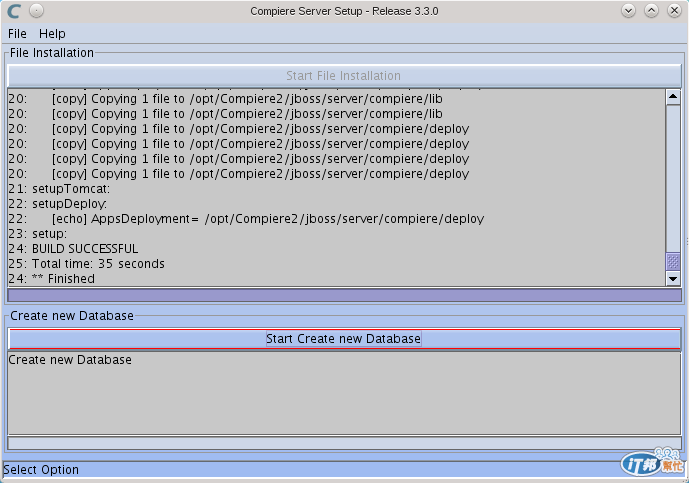
Task: Click the database creation progress bar
Action: [x=344, y=443]
